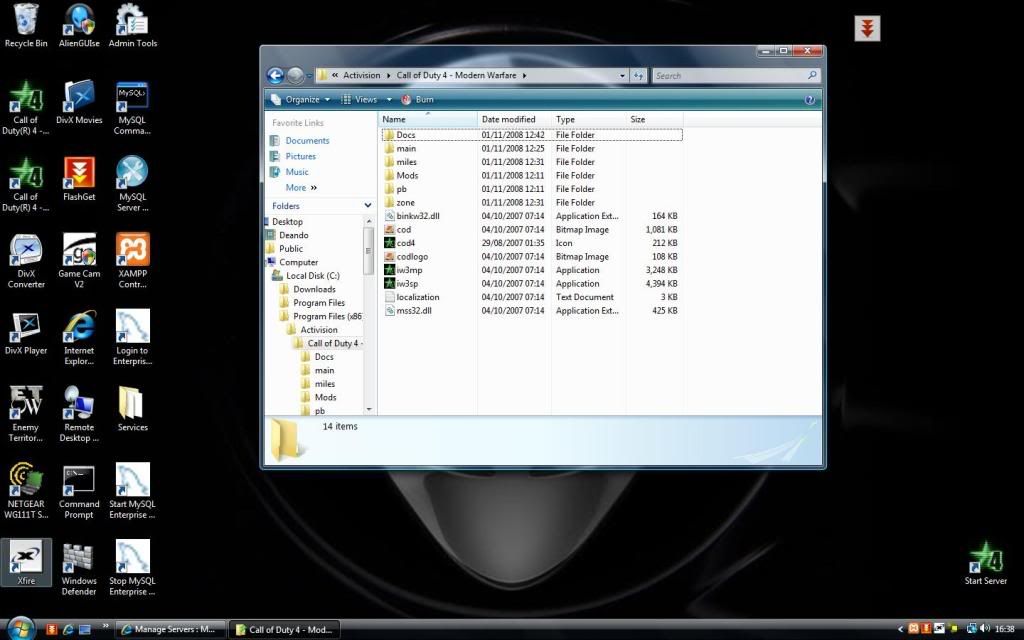Go back in the Explorer window
Screen dimensions: 1024x640
click(276, 76)
